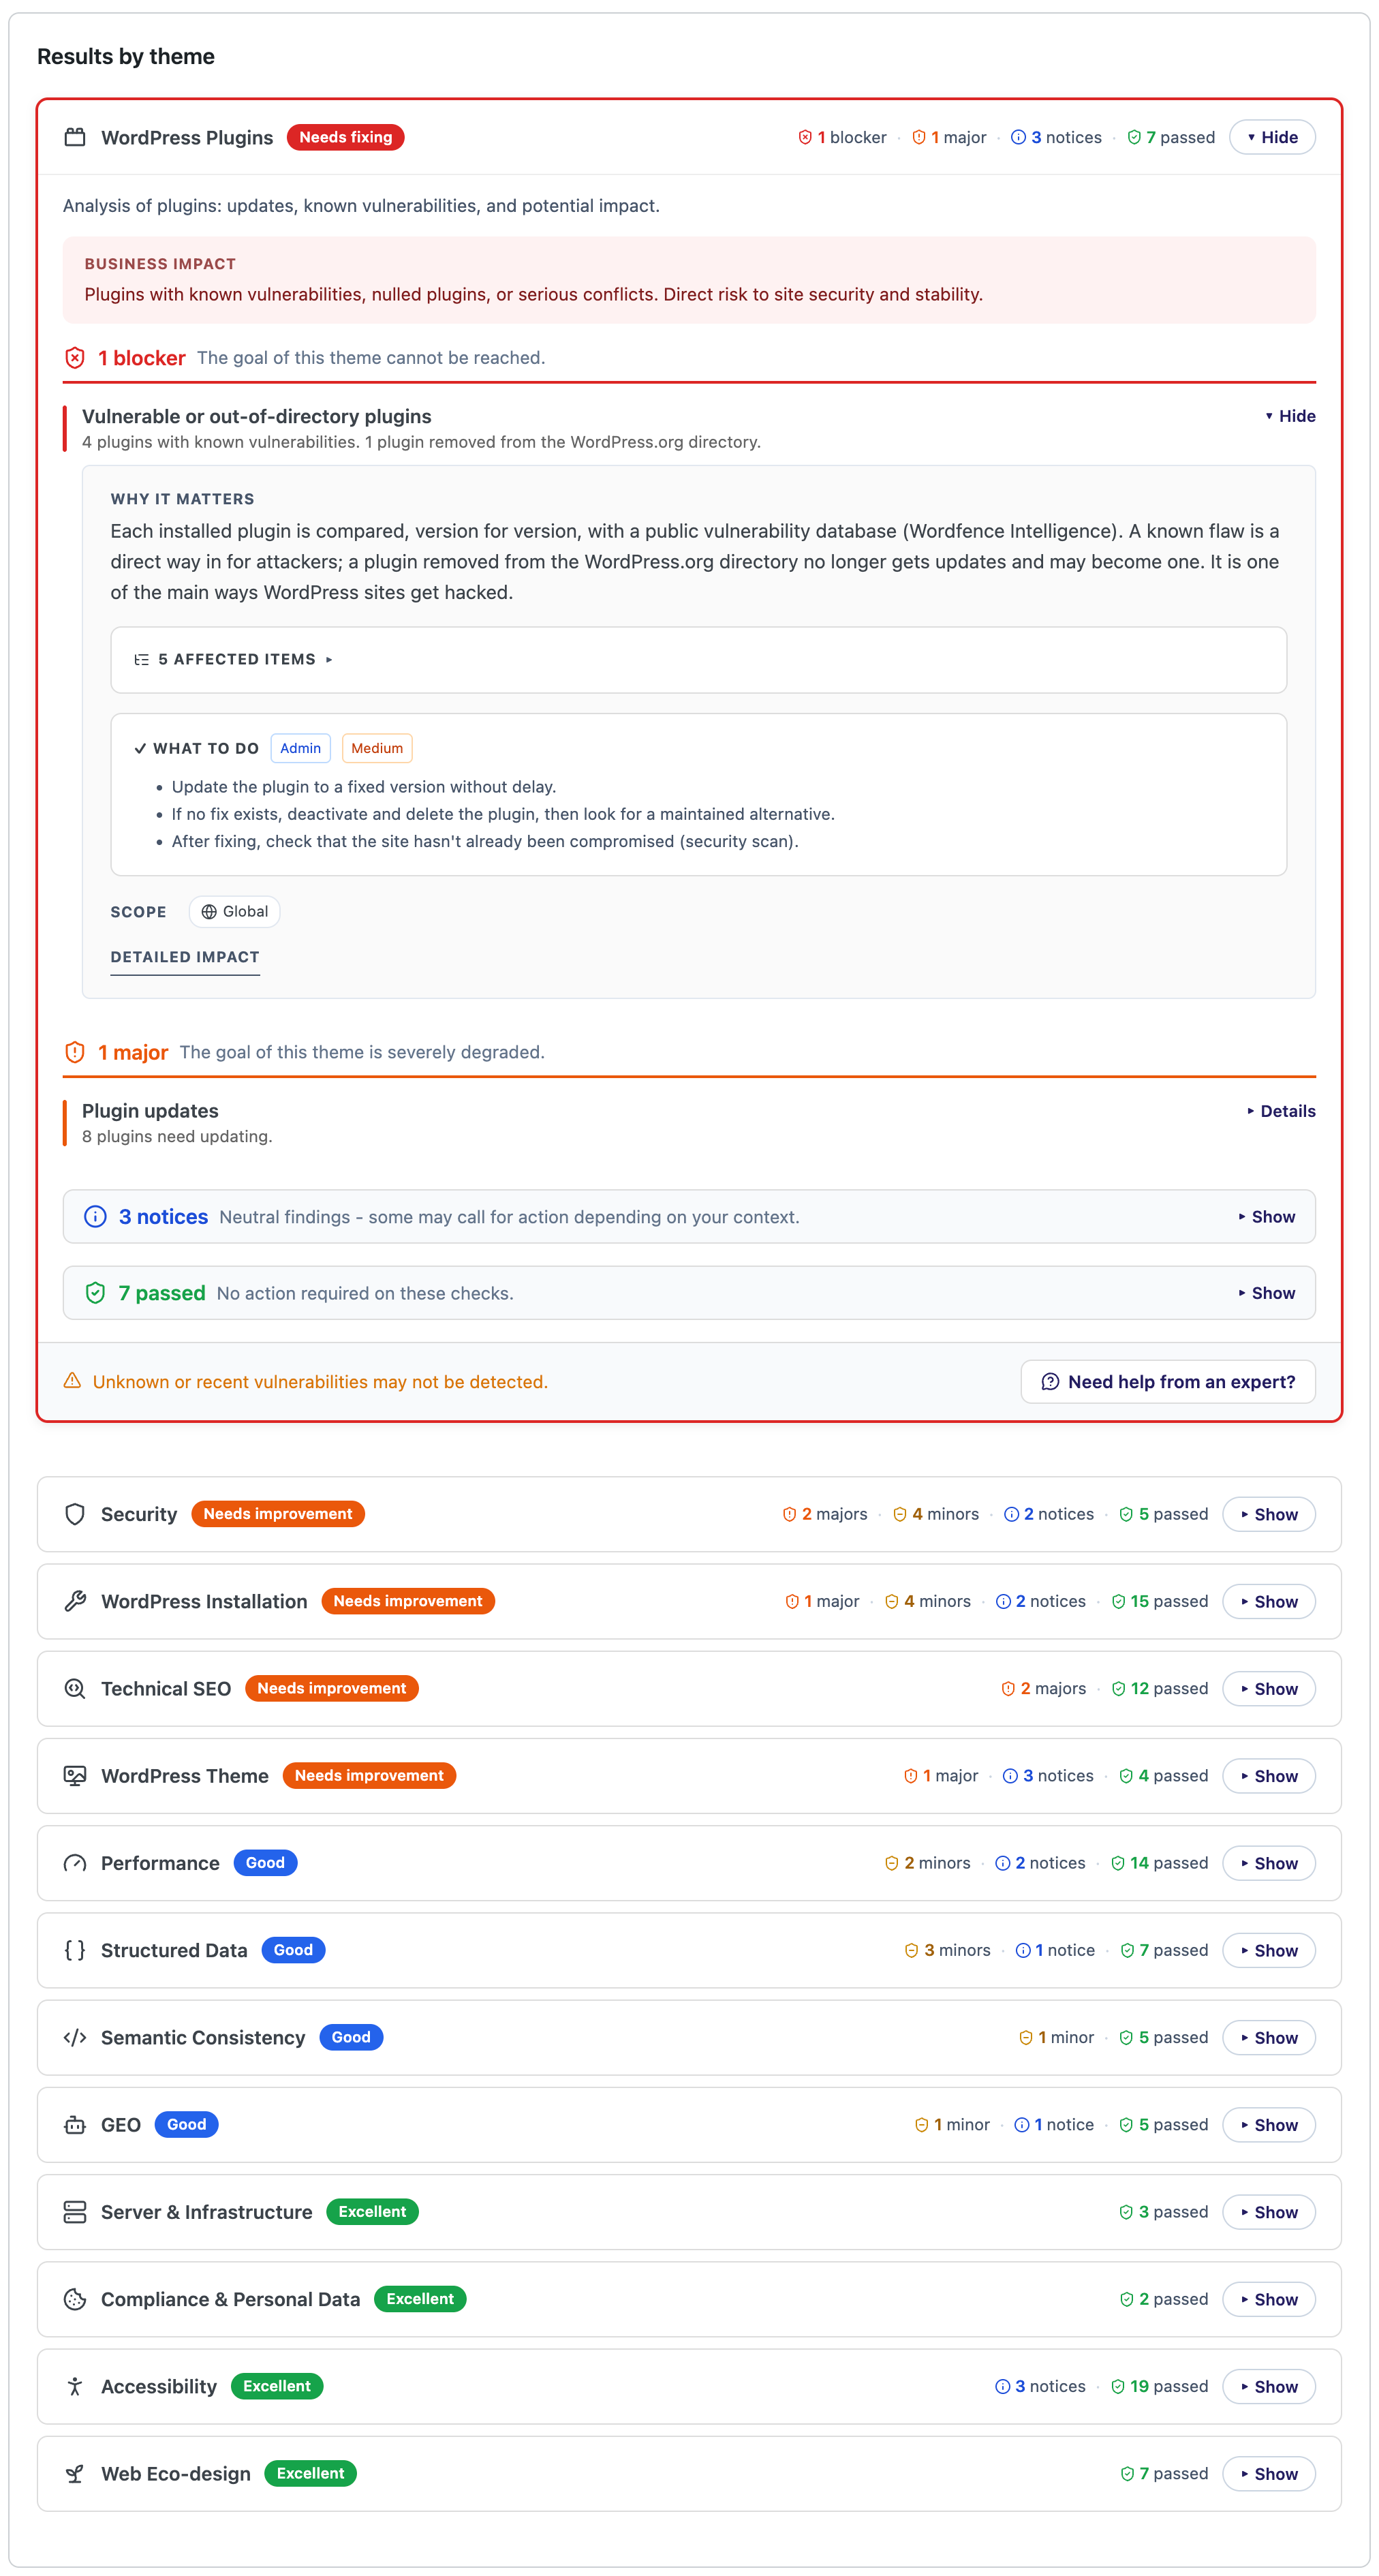Viewport: 1379px width, 2576px height.
Task: Click 'BUSINESS IMPACT' label
Action: 160,264
